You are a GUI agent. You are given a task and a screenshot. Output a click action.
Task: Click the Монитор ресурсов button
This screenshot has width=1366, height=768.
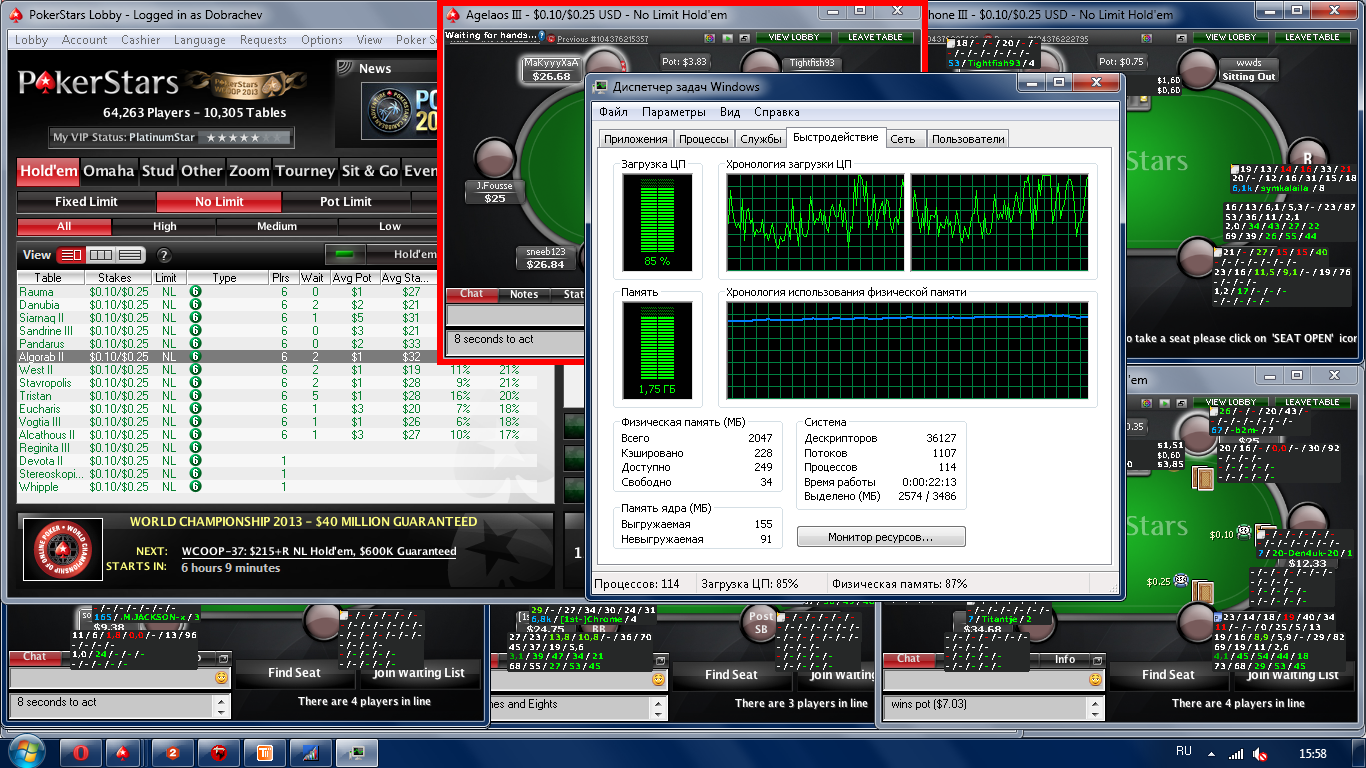click(881, 537)
